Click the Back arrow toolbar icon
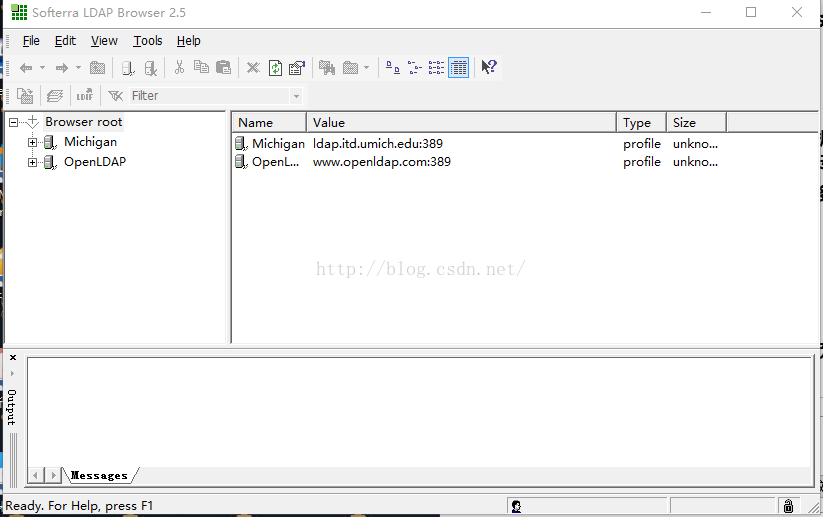 click(26, 68)
